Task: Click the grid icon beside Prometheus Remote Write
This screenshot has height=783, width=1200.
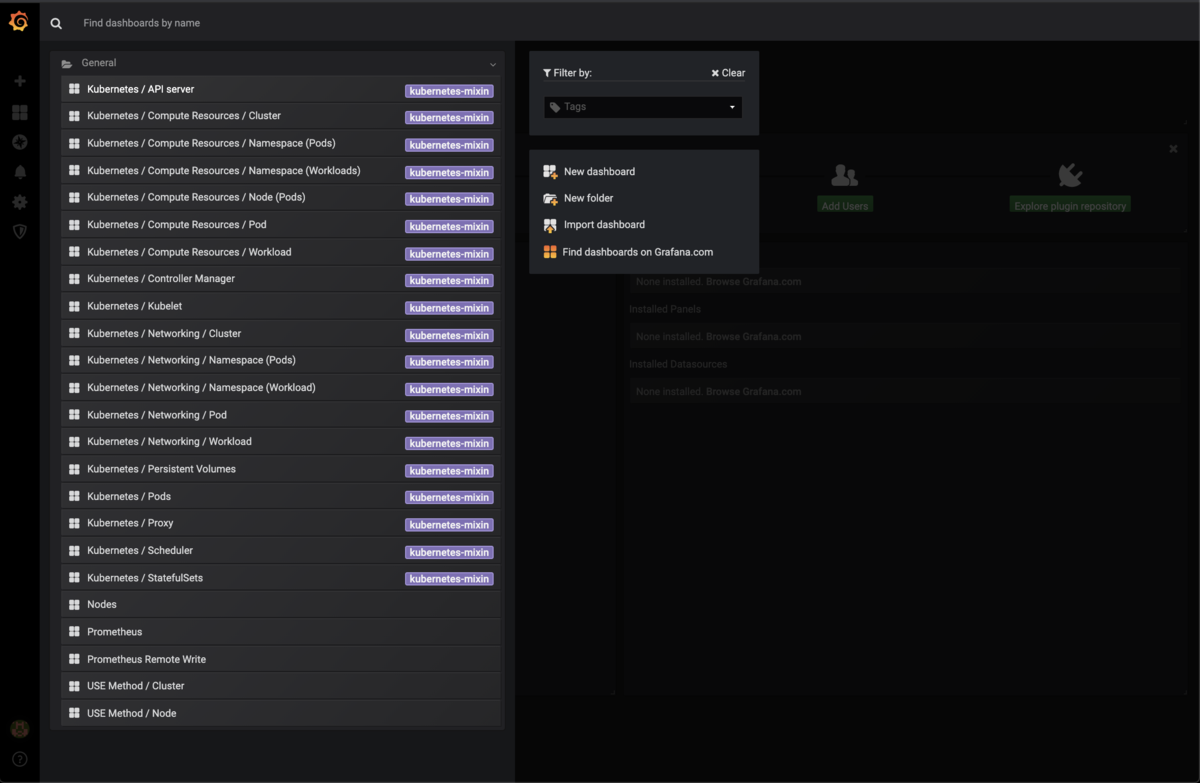Action: (74, 659)
